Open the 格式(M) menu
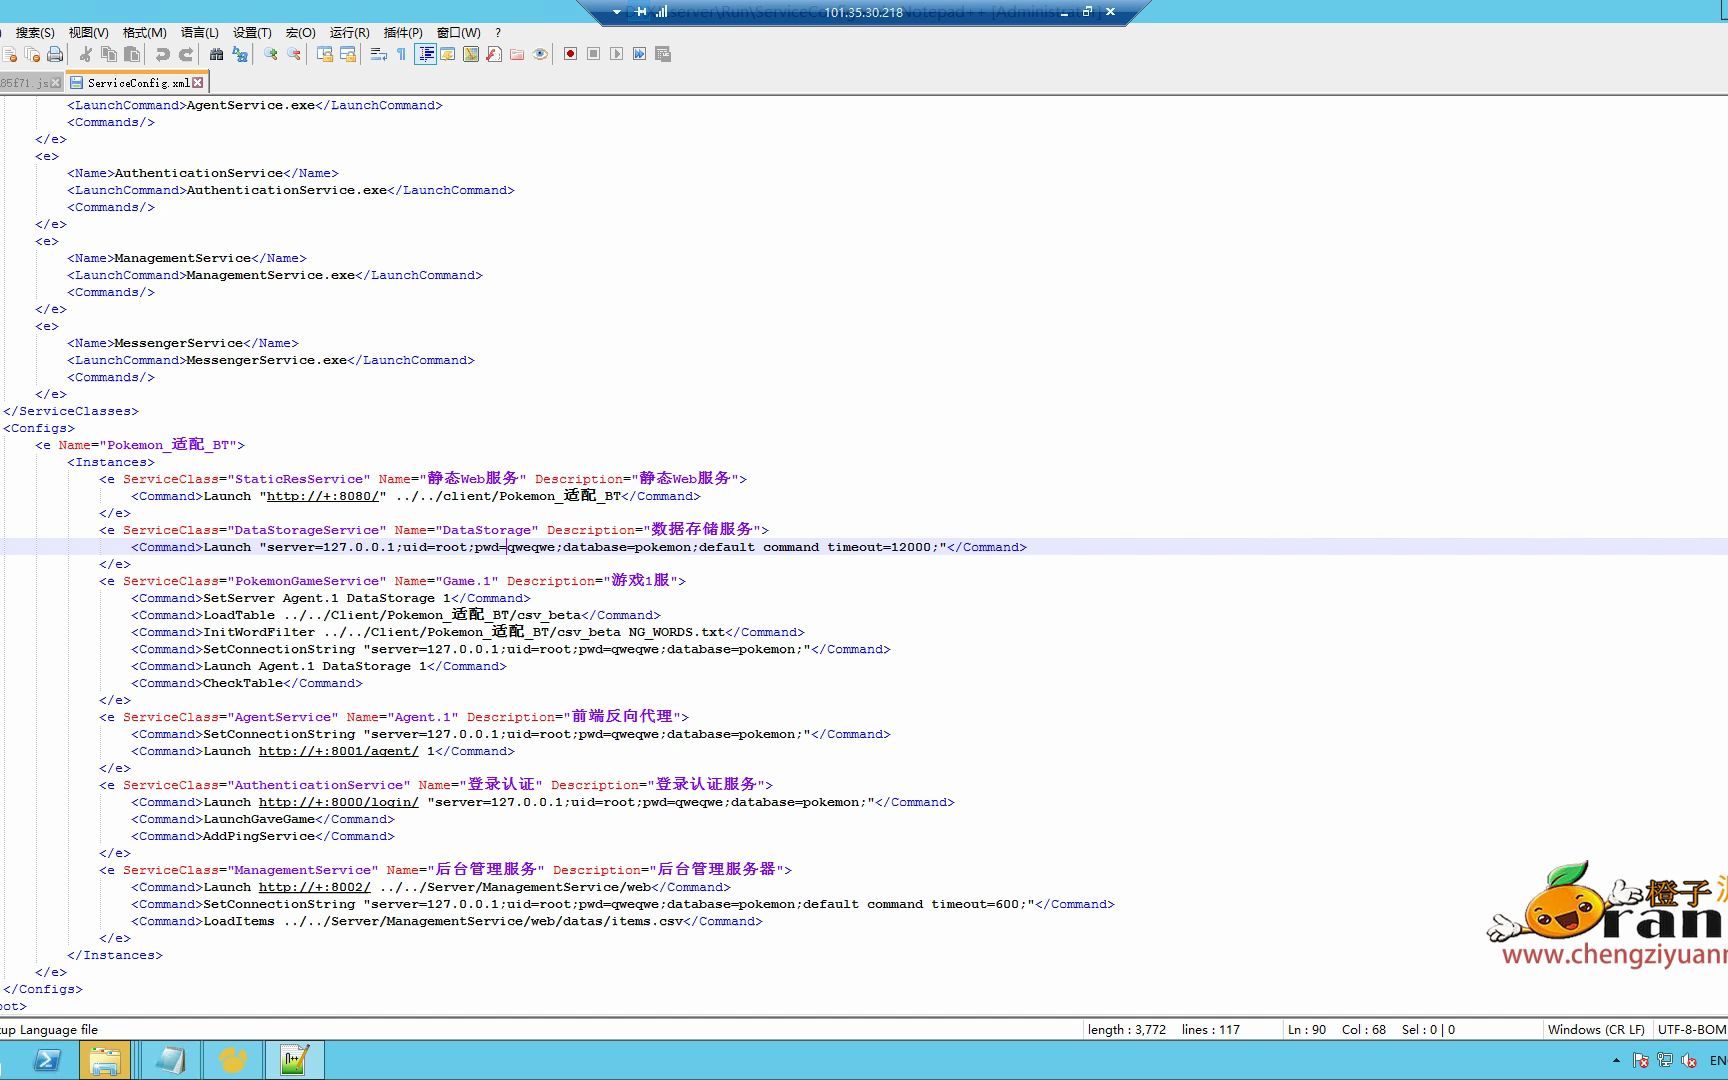The width and height of the screenshot is (1728, 1080). coord(145,33)
